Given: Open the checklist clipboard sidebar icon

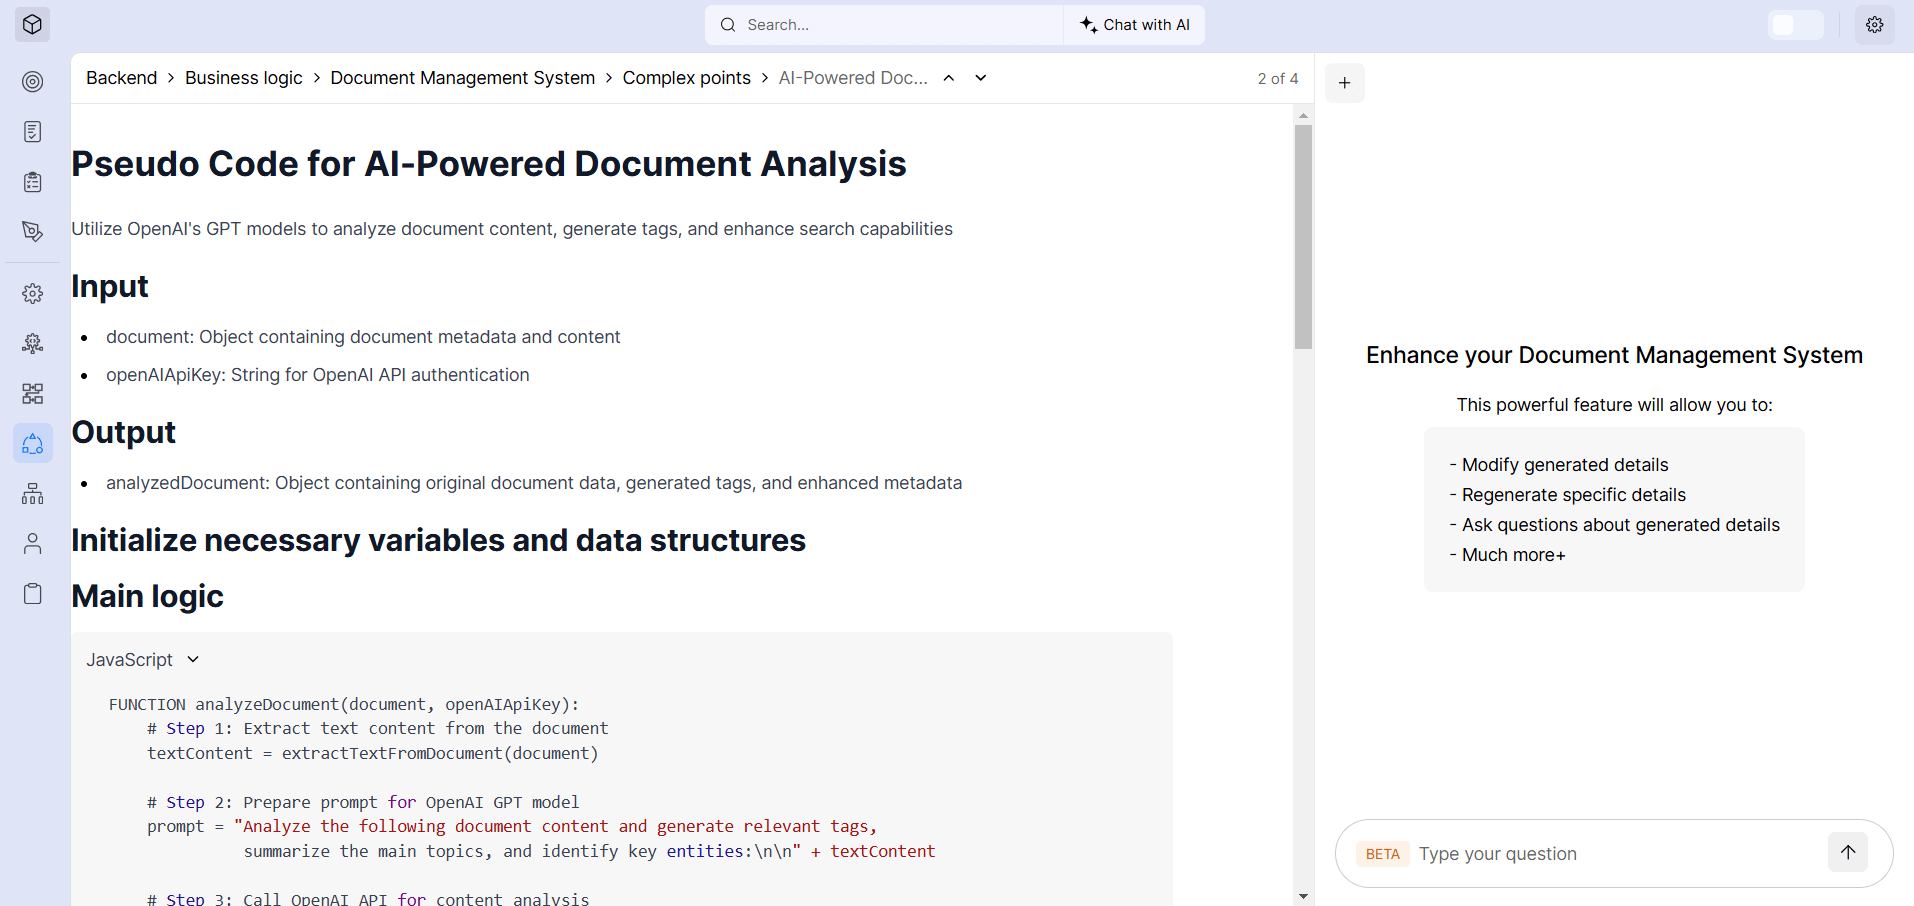Looking at the screenshot, I should click(x=33, y=181).
